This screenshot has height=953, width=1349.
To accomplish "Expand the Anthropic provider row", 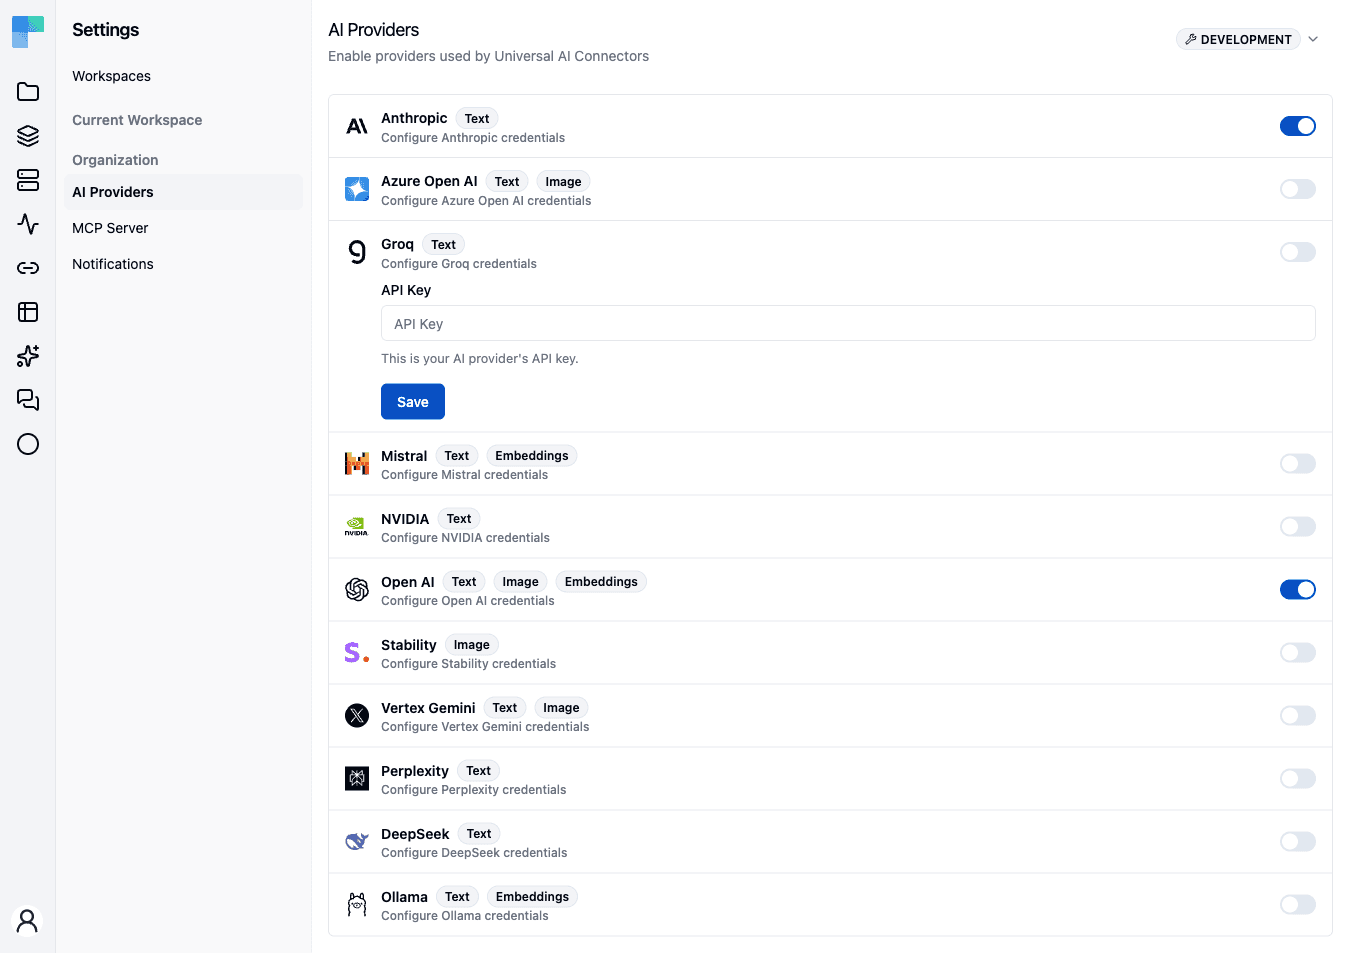I will pyautogui.click(x=830, y=126).
